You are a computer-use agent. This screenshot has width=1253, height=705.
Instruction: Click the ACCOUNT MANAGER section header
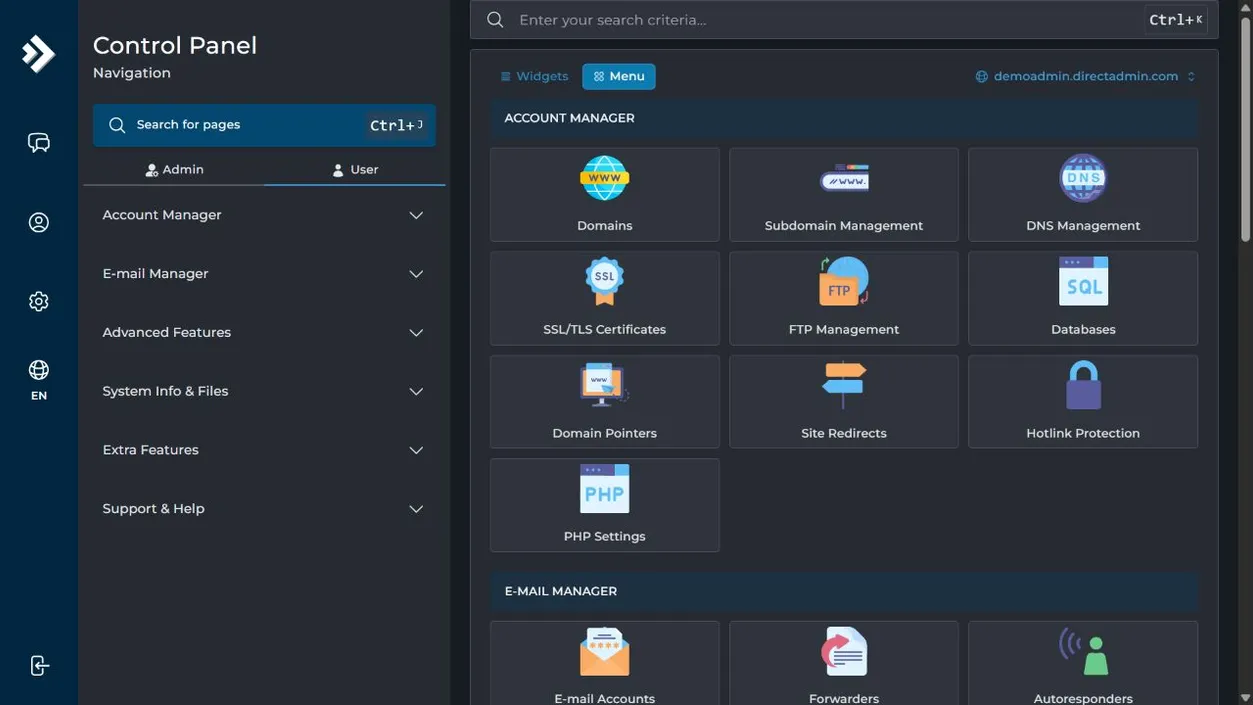(x=844, y=118)
